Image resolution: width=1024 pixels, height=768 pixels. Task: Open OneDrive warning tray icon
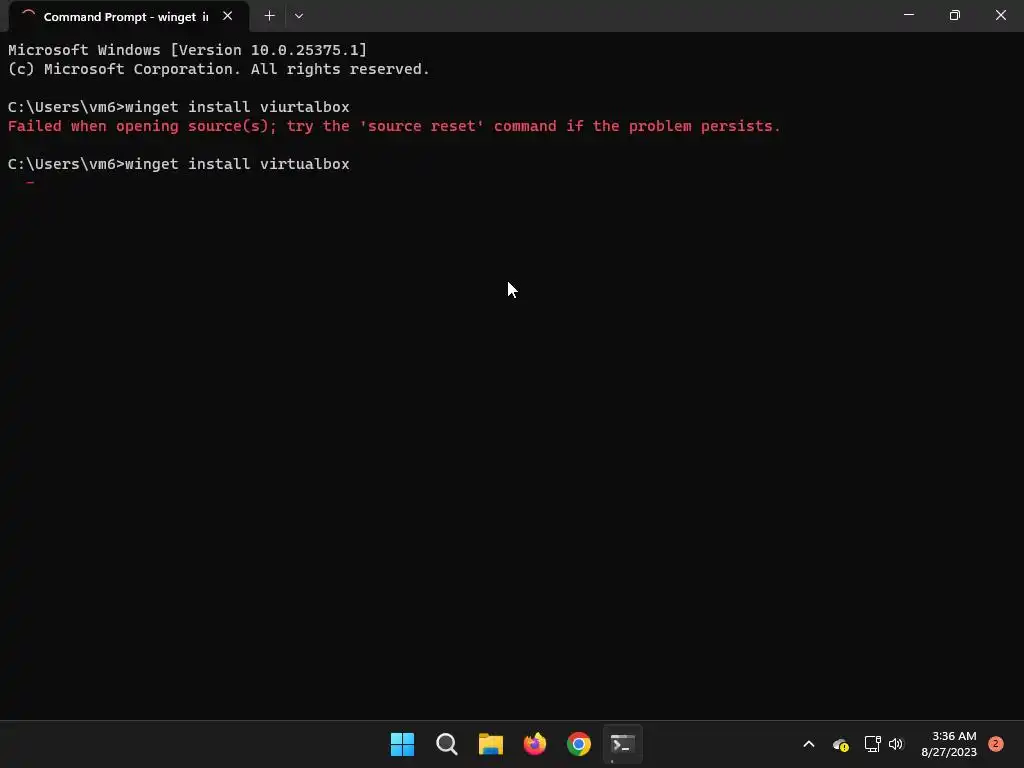pyautogui.click(x=840, y=744)
